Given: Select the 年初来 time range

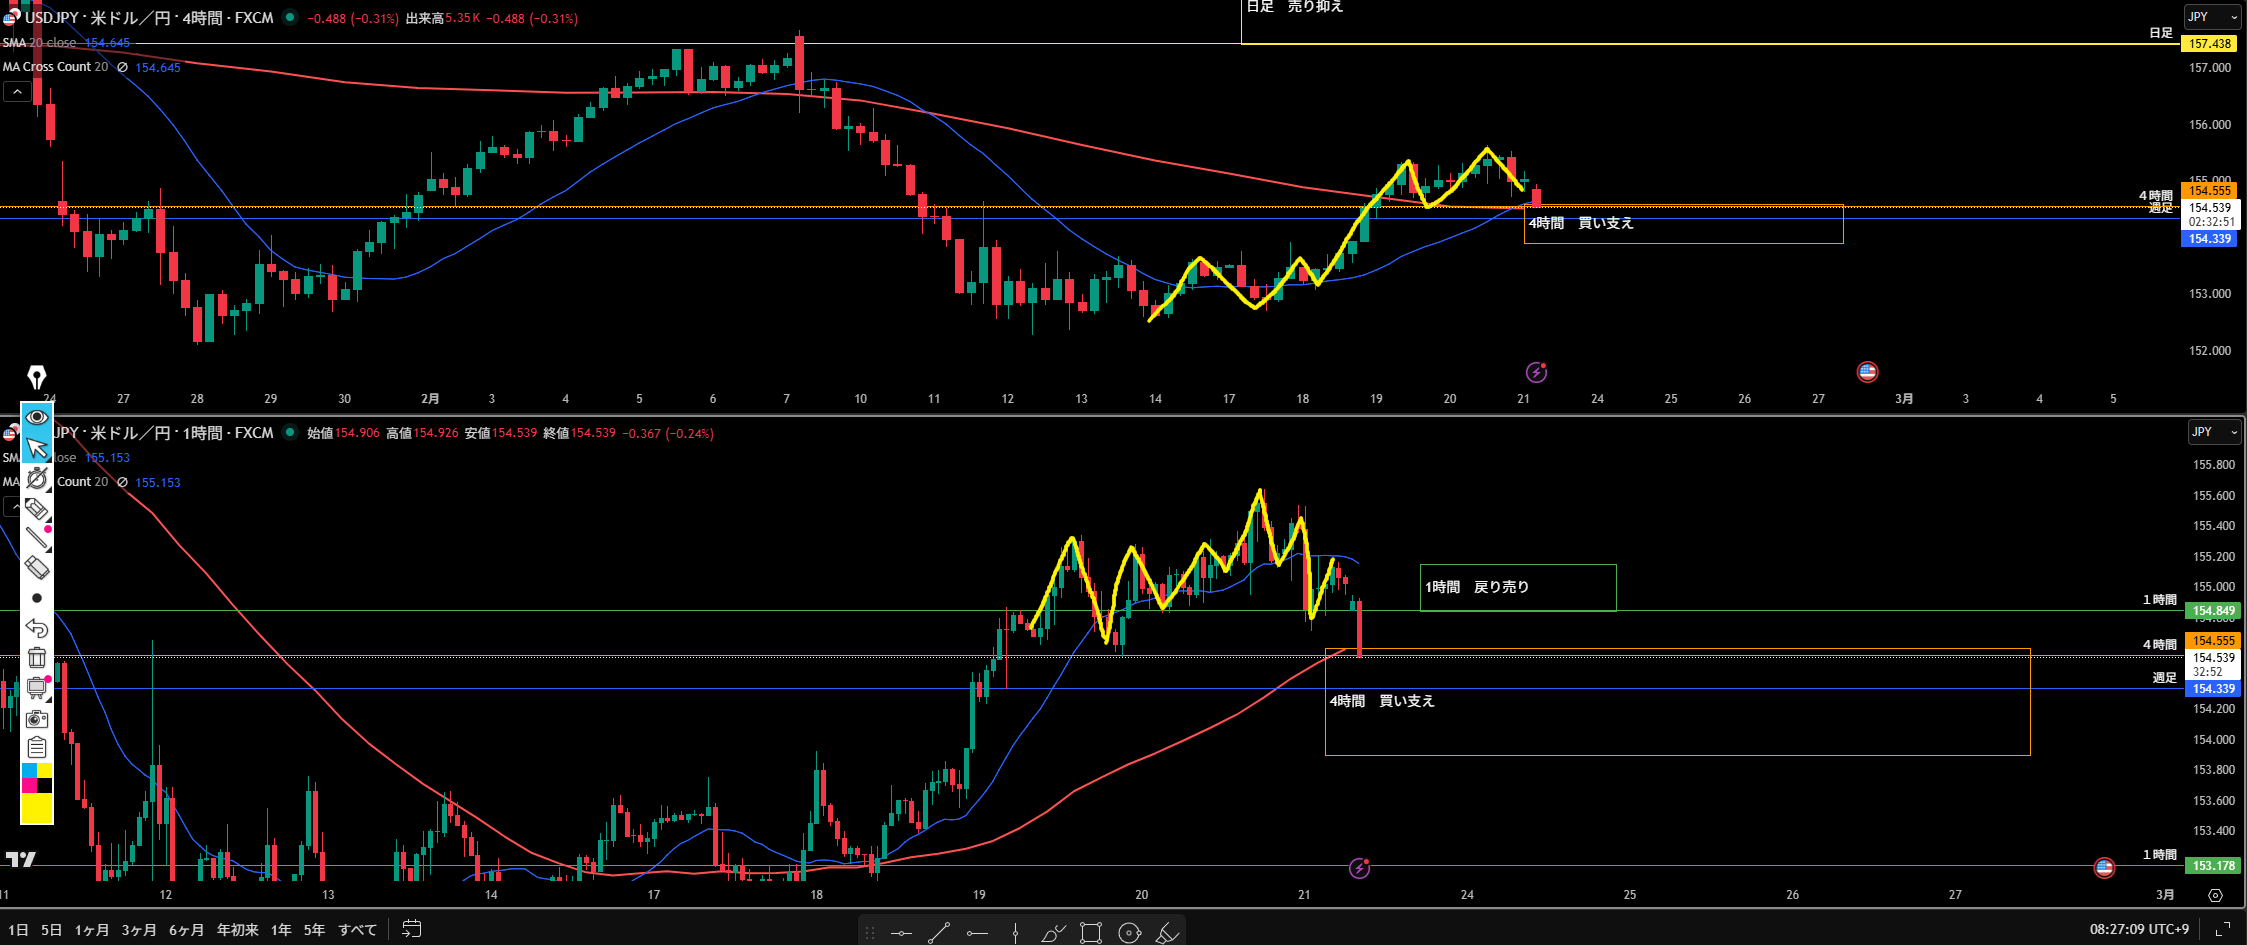Looking at the screenshot, I should pyautogui.click(x=237, y=930).
